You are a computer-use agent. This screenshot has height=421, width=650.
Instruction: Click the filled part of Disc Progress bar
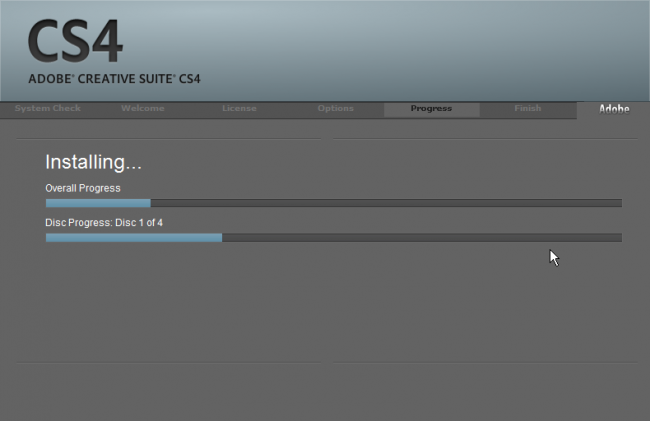coord(133,238)
